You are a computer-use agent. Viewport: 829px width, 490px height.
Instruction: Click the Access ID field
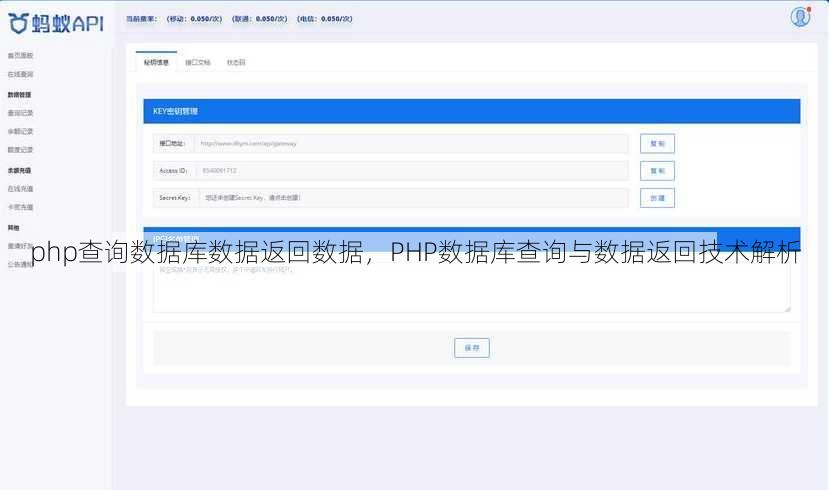[412, 171]
